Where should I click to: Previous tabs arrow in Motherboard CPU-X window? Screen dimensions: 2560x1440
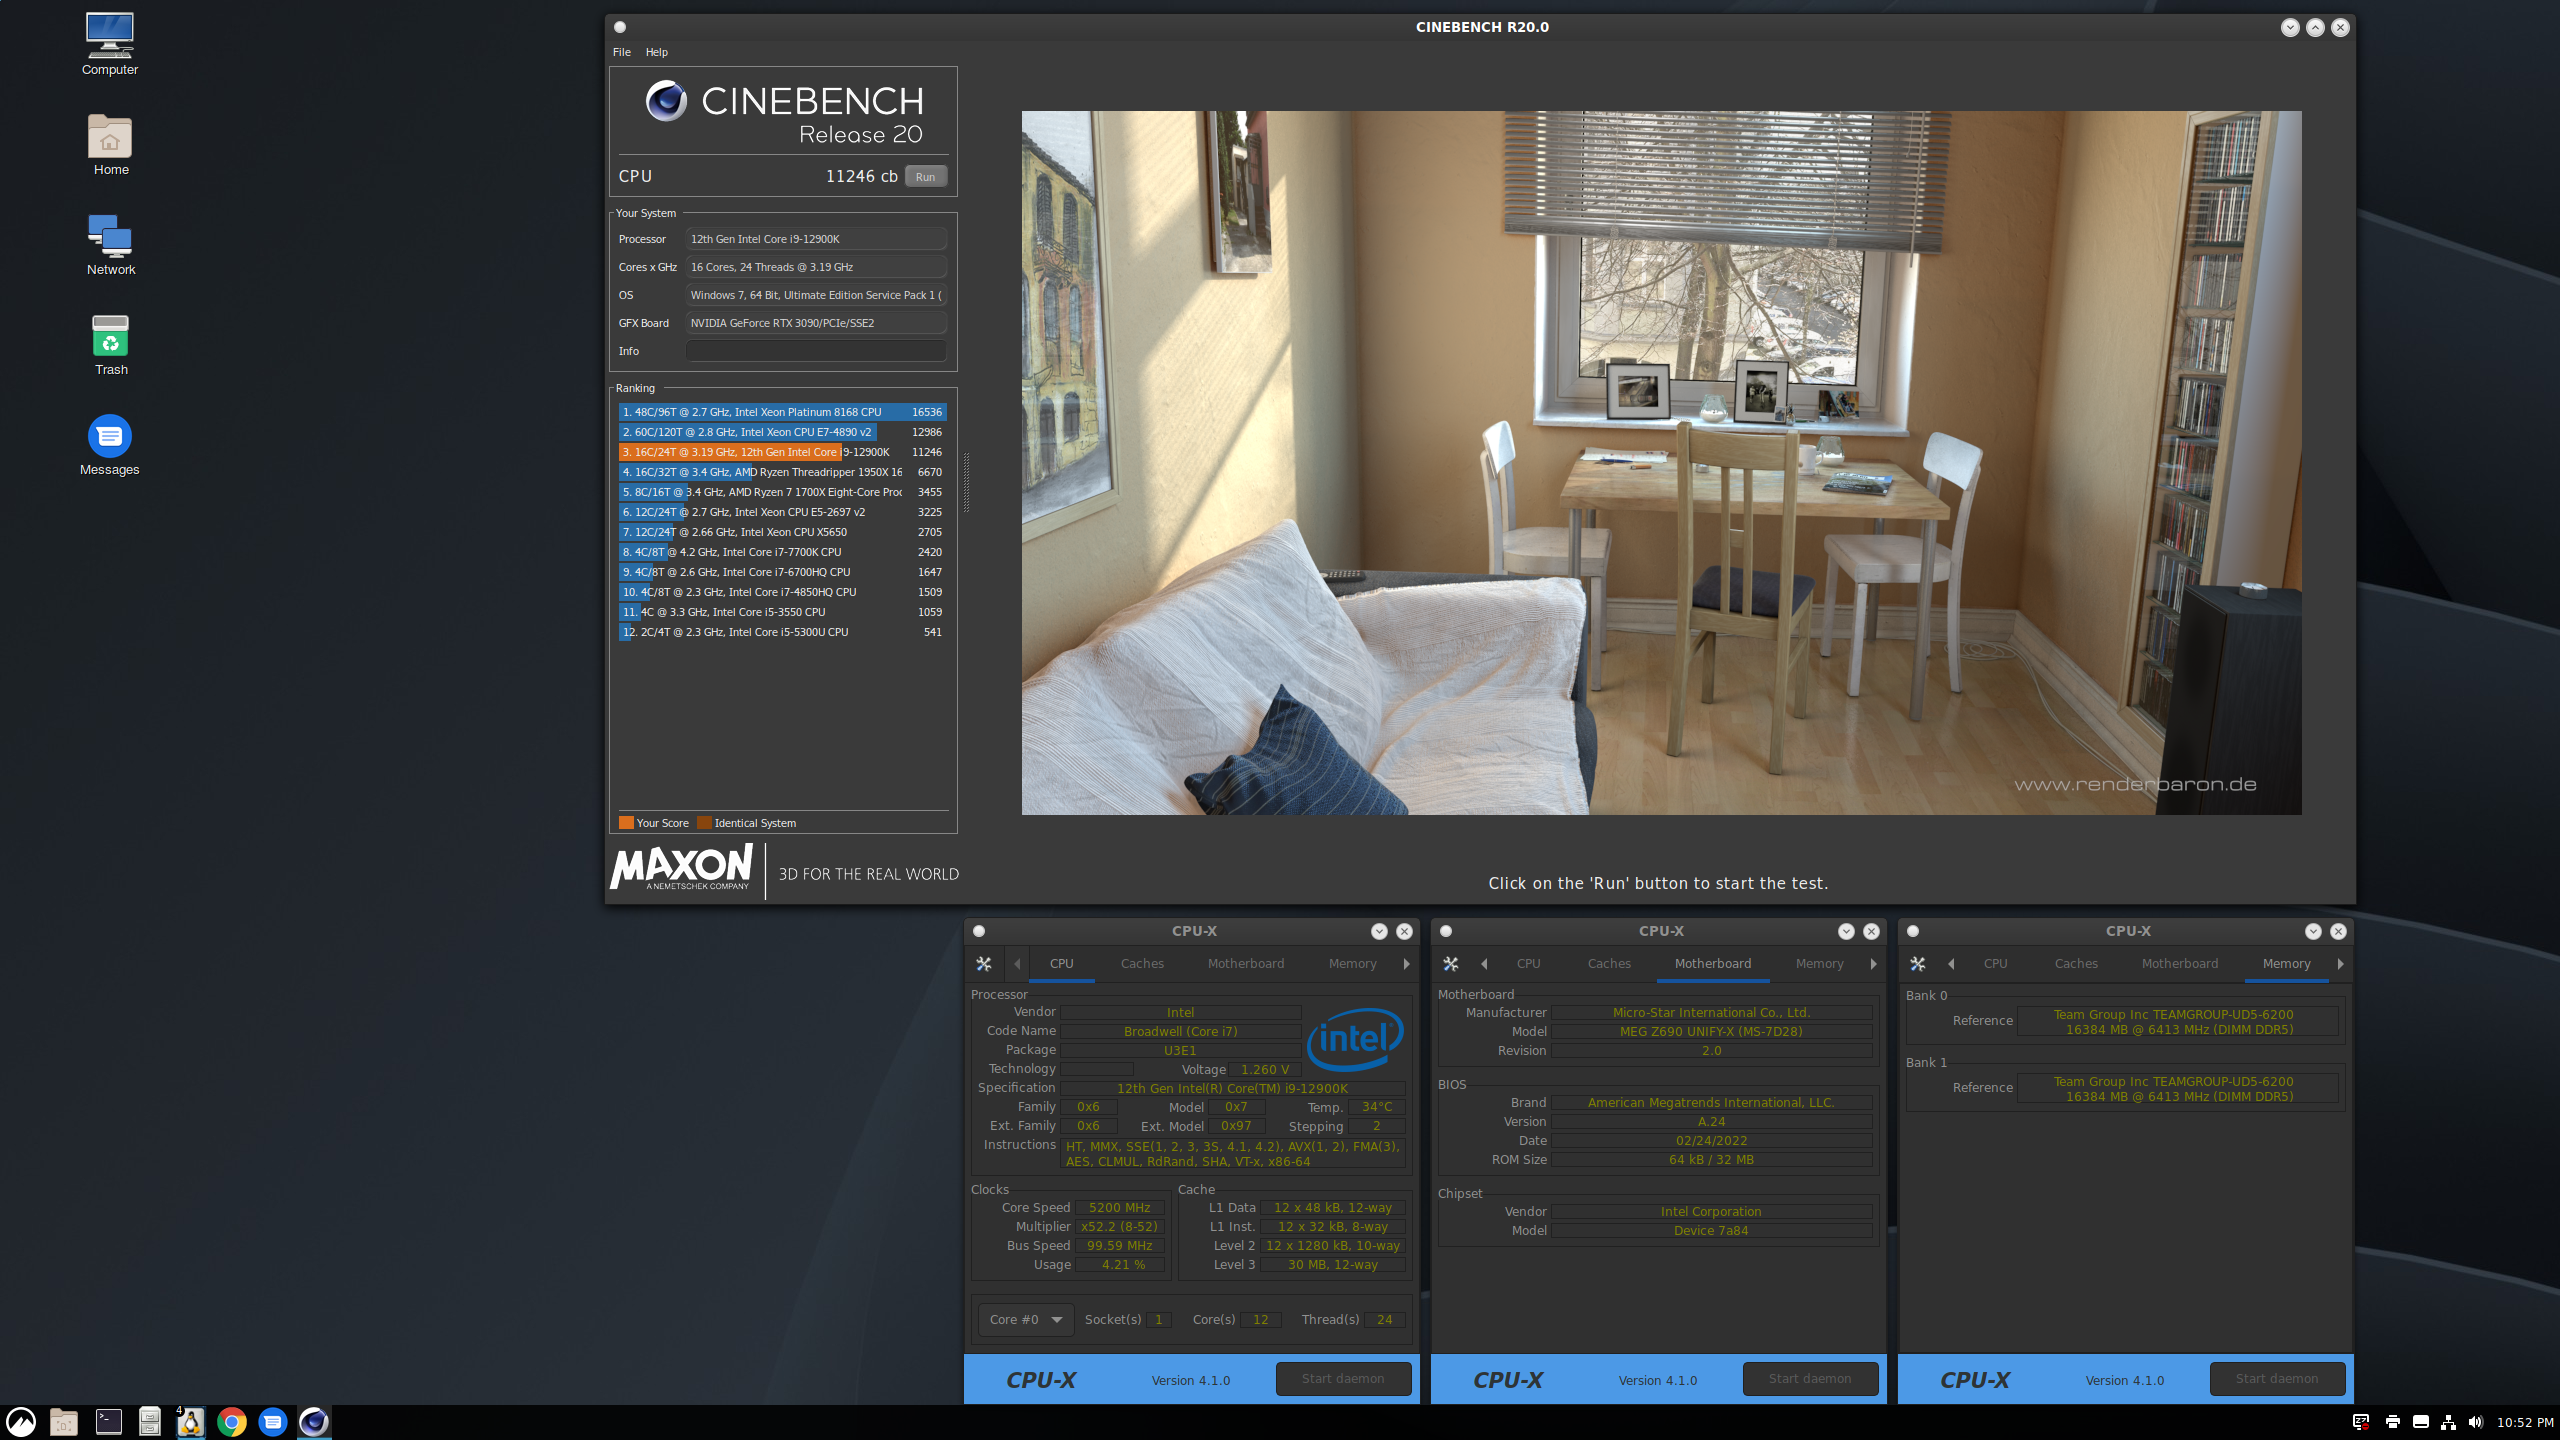(1484, 964)
